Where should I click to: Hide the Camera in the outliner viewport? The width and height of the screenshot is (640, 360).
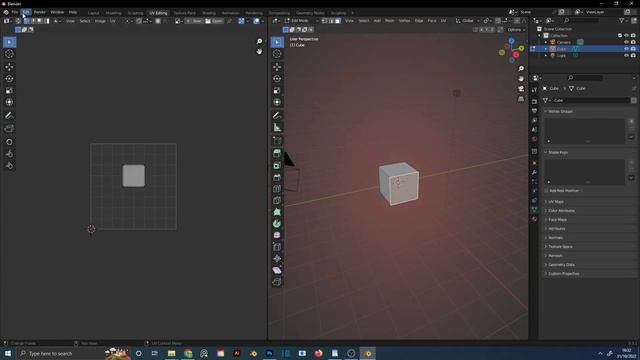click(x=626, y=42)
